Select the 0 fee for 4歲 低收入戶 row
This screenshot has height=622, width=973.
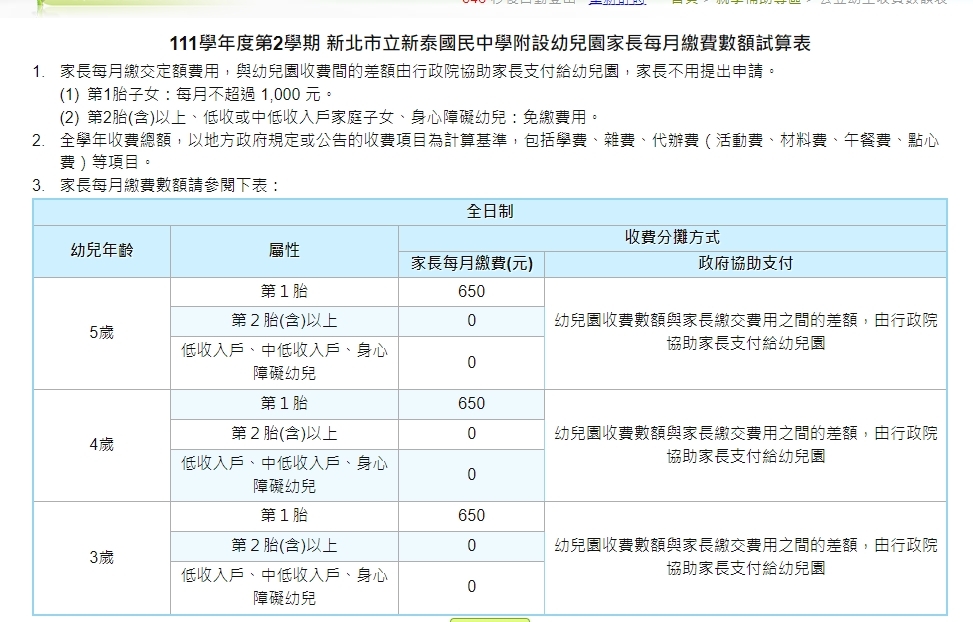coord(472,475)
